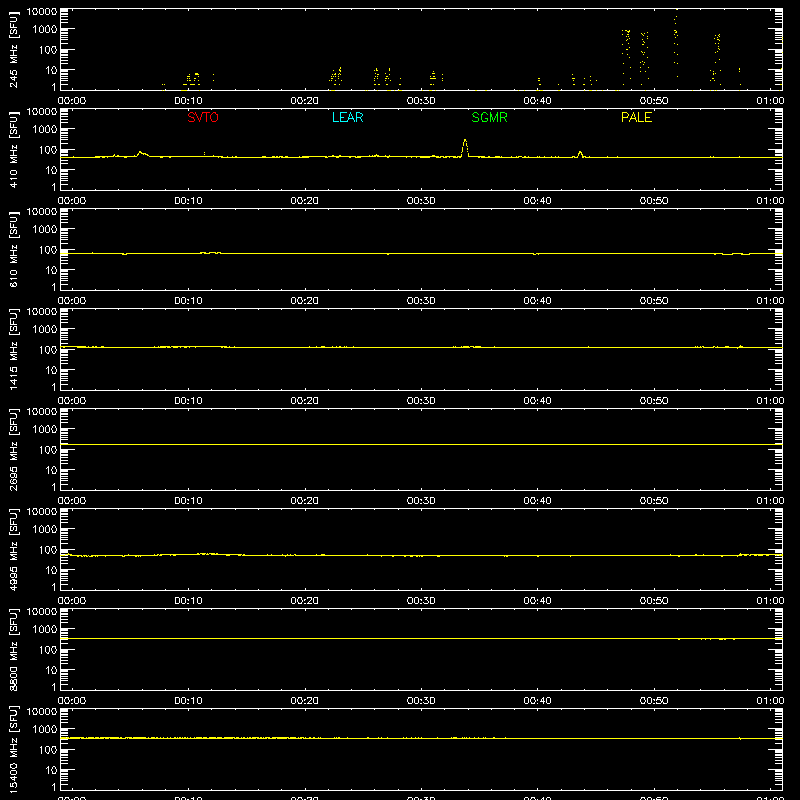Screen dimensions: 800x800
Task: Click the cyan LEAR station label
Action: (x=347, y=117)
